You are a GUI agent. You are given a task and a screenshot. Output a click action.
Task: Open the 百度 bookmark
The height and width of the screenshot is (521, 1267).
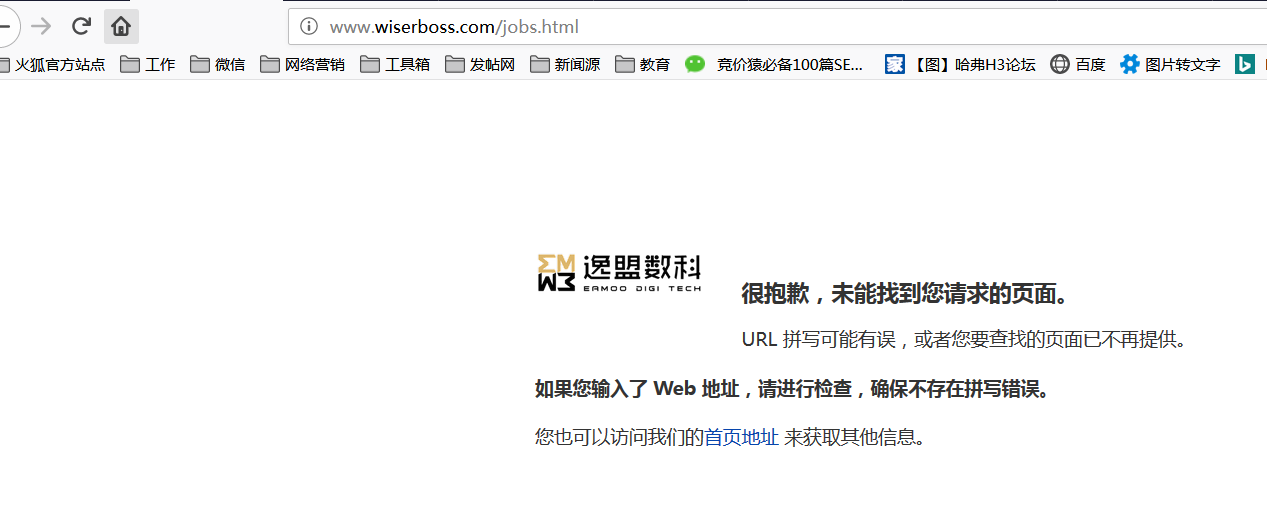coord(1078,64)
